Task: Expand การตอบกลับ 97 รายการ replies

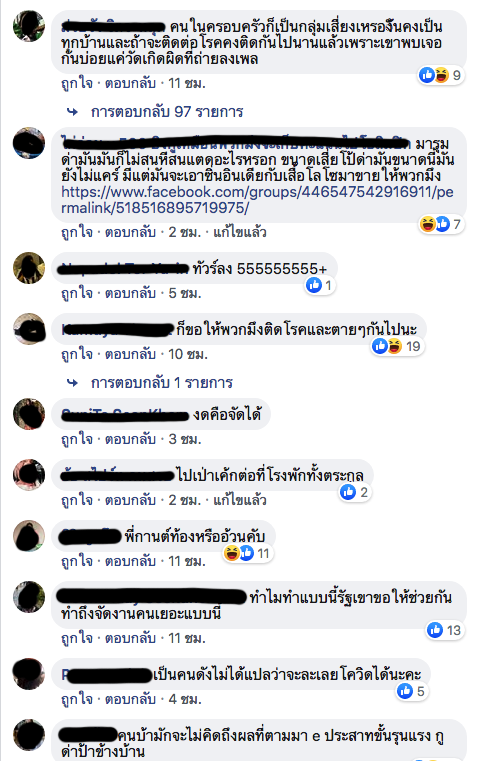Action: [x=167, y=112]
